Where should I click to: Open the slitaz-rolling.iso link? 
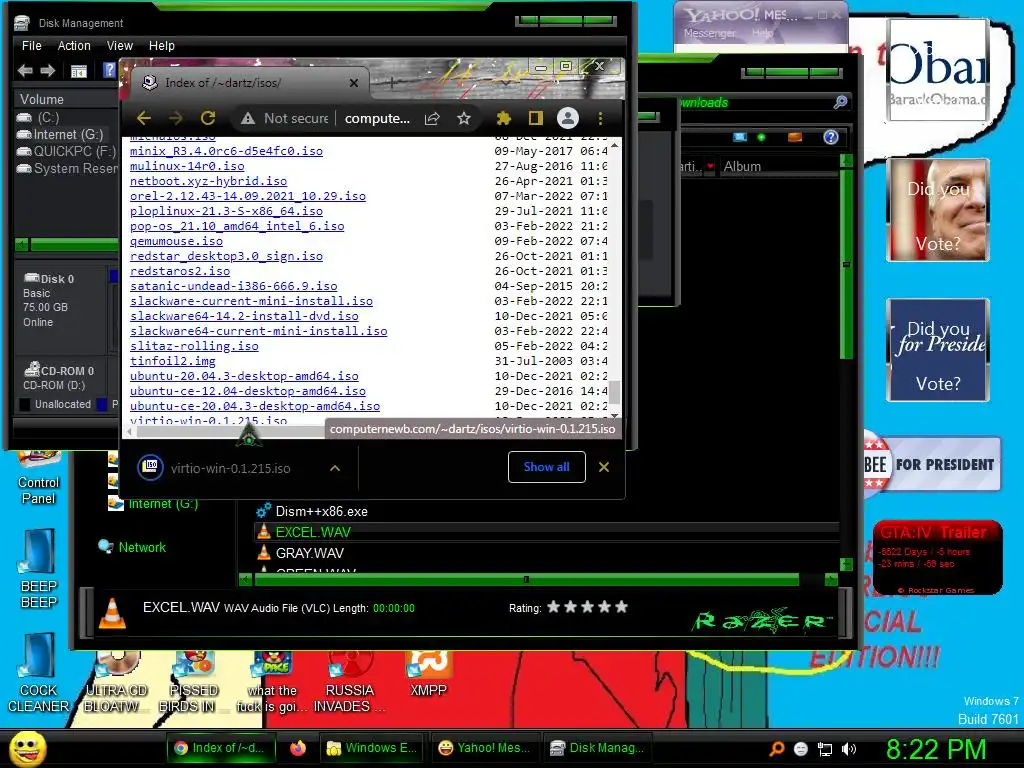194,346
